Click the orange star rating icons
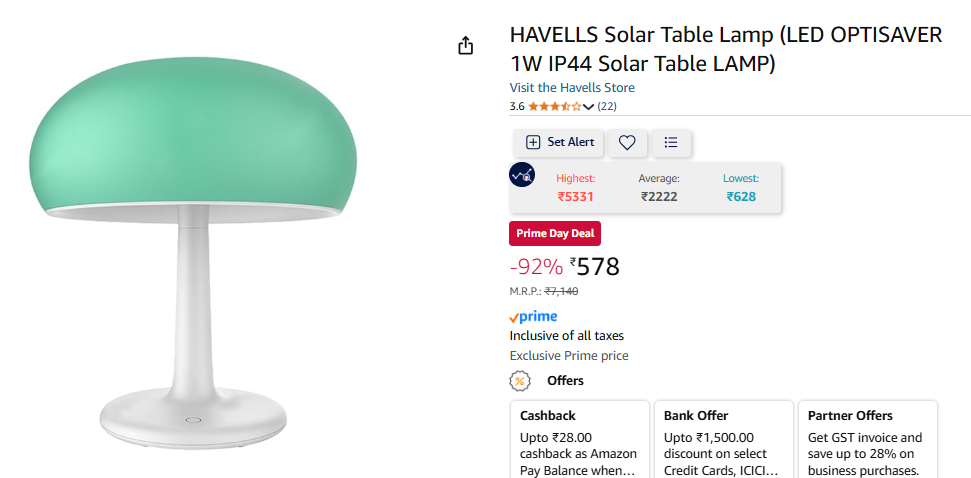Viewport: 971px width, 478px height. click(554, 107)
